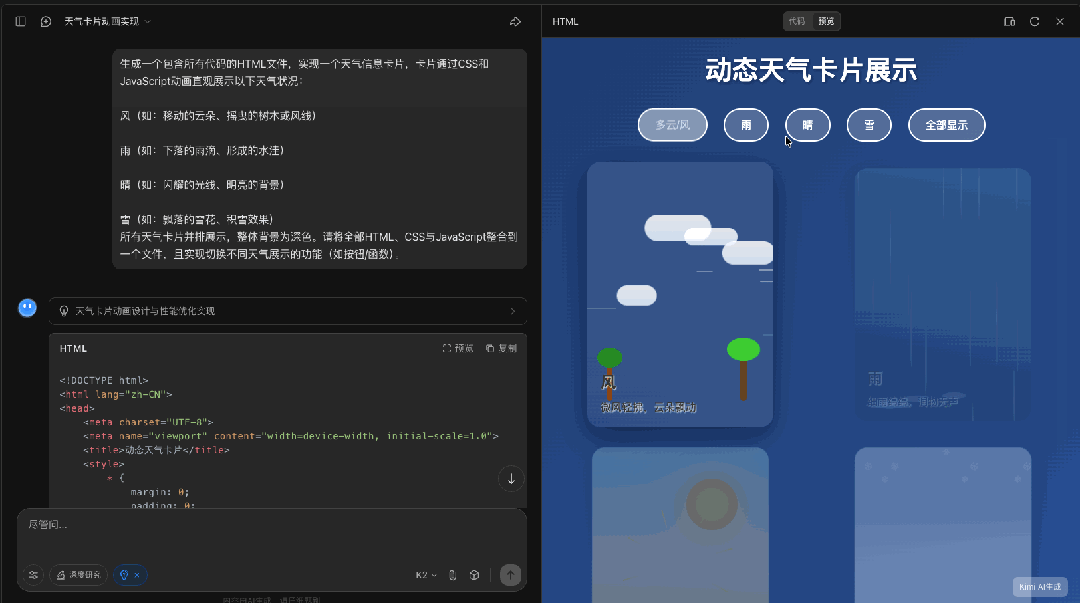The width and height of the screenshot is (1080, 603).
Task: Click the 复制 button on code block
Action: (x=501, y=348)
